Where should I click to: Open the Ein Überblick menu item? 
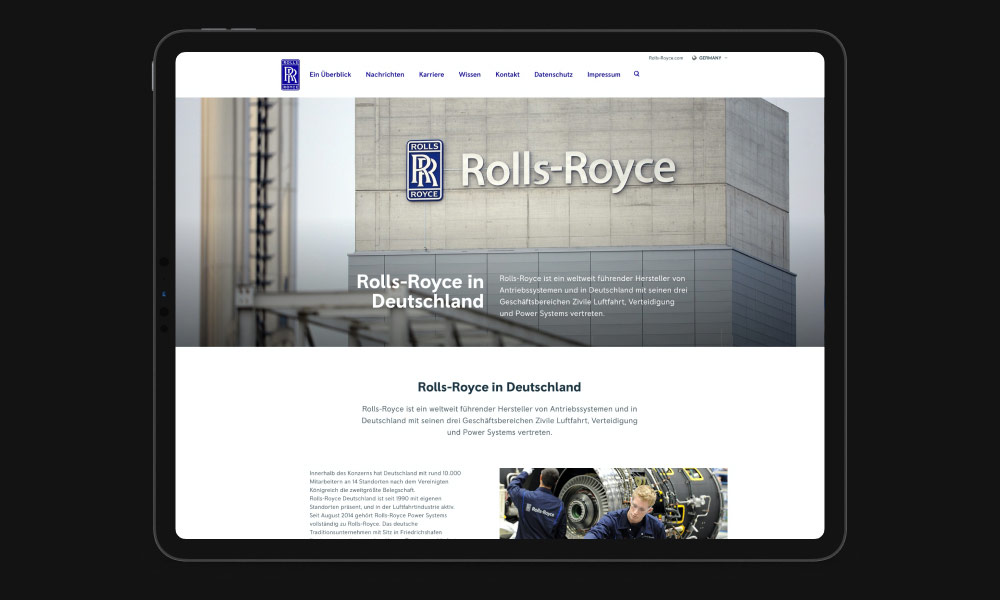pos(330,75)
